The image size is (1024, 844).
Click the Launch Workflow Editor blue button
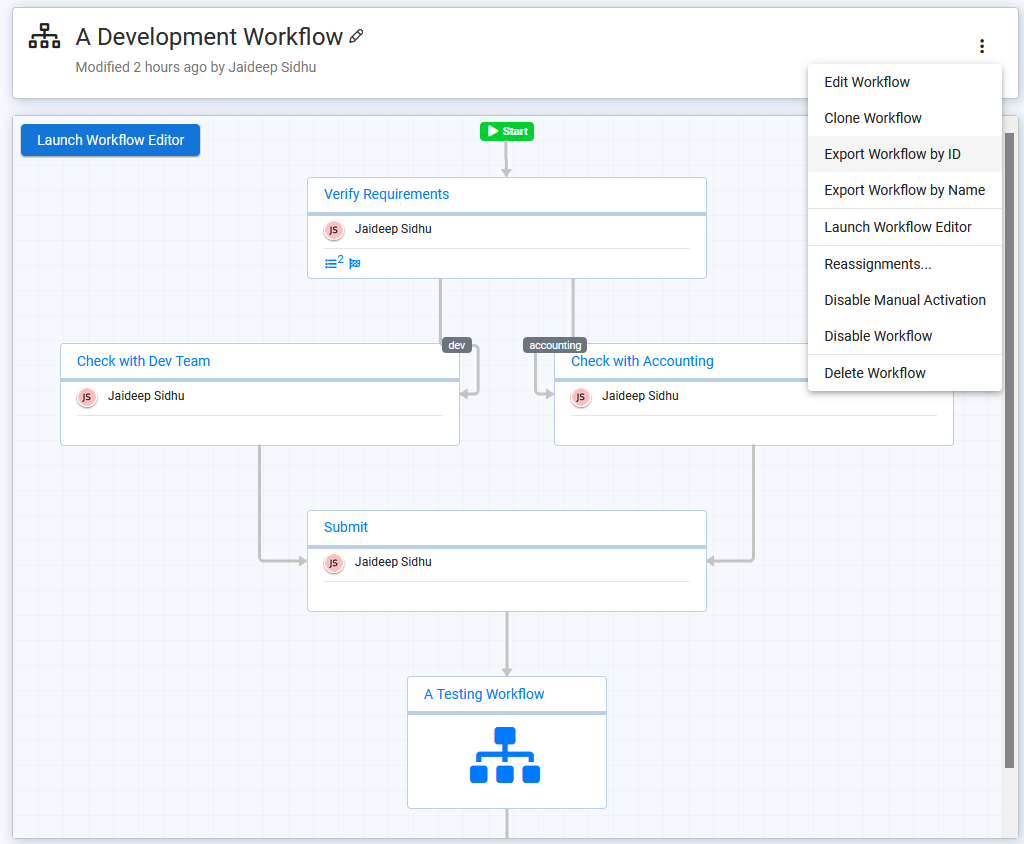point(110,140)
